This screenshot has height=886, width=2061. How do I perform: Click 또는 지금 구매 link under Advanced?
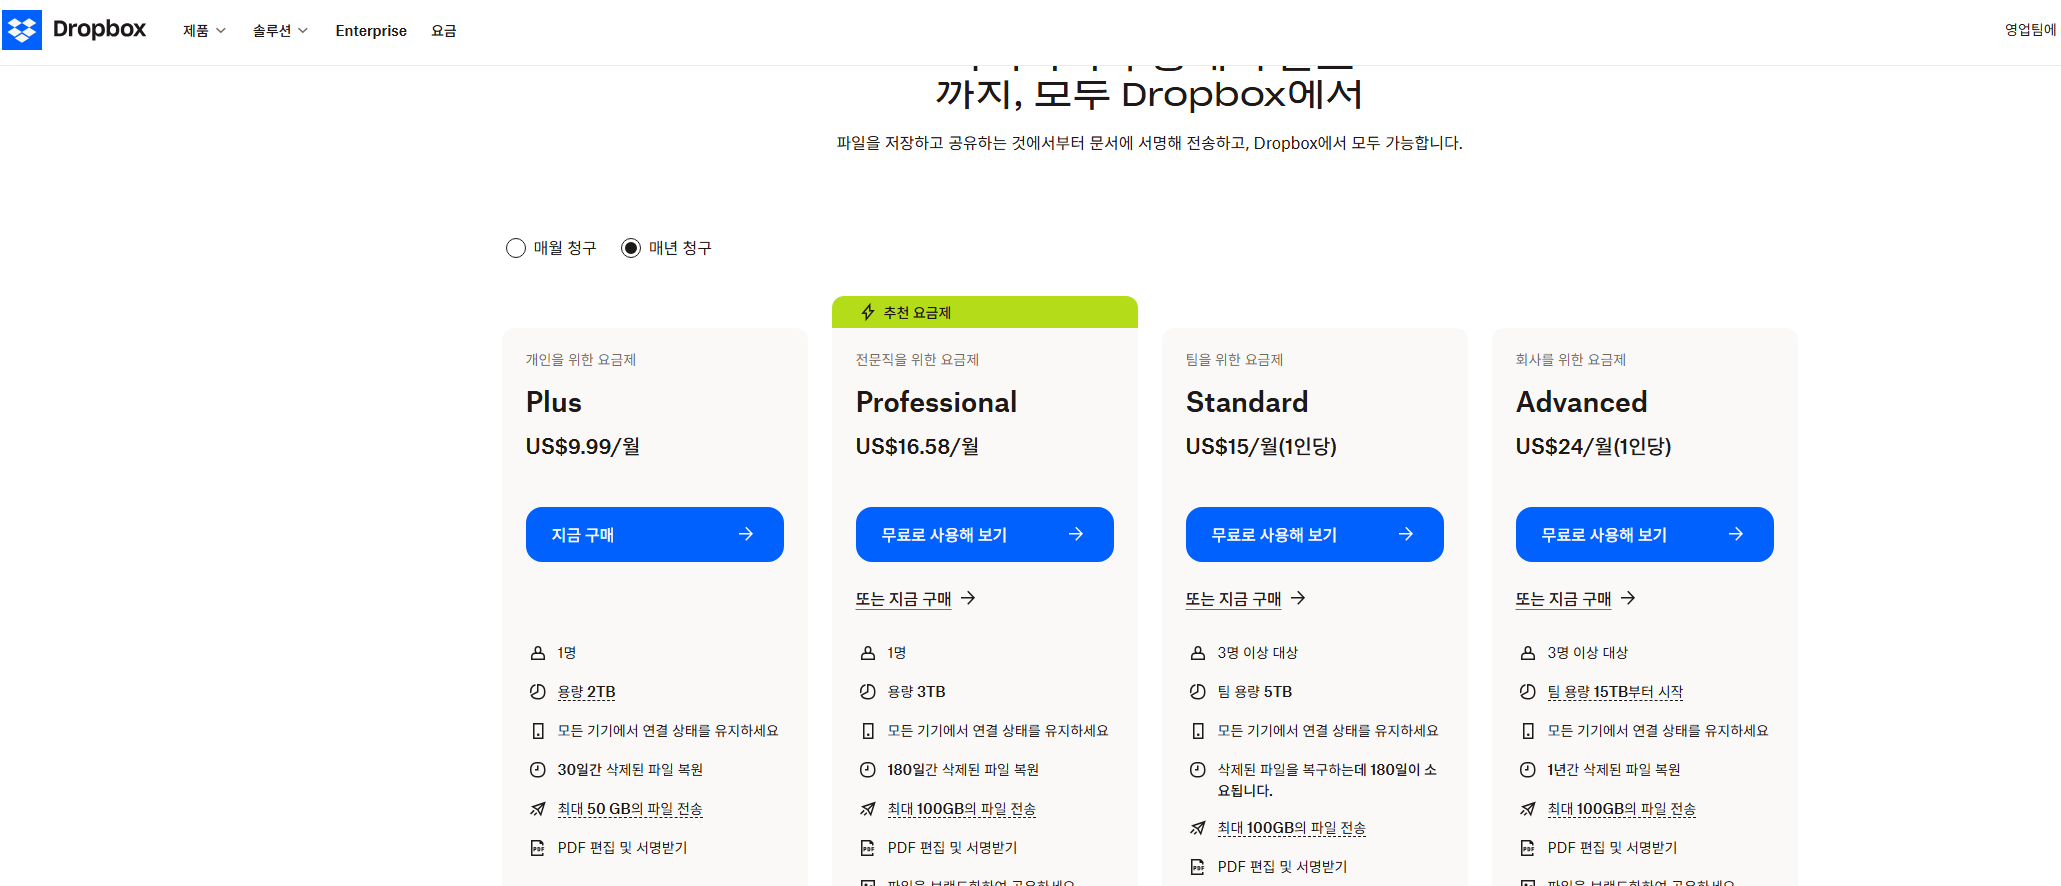[x=1563, y=599]
